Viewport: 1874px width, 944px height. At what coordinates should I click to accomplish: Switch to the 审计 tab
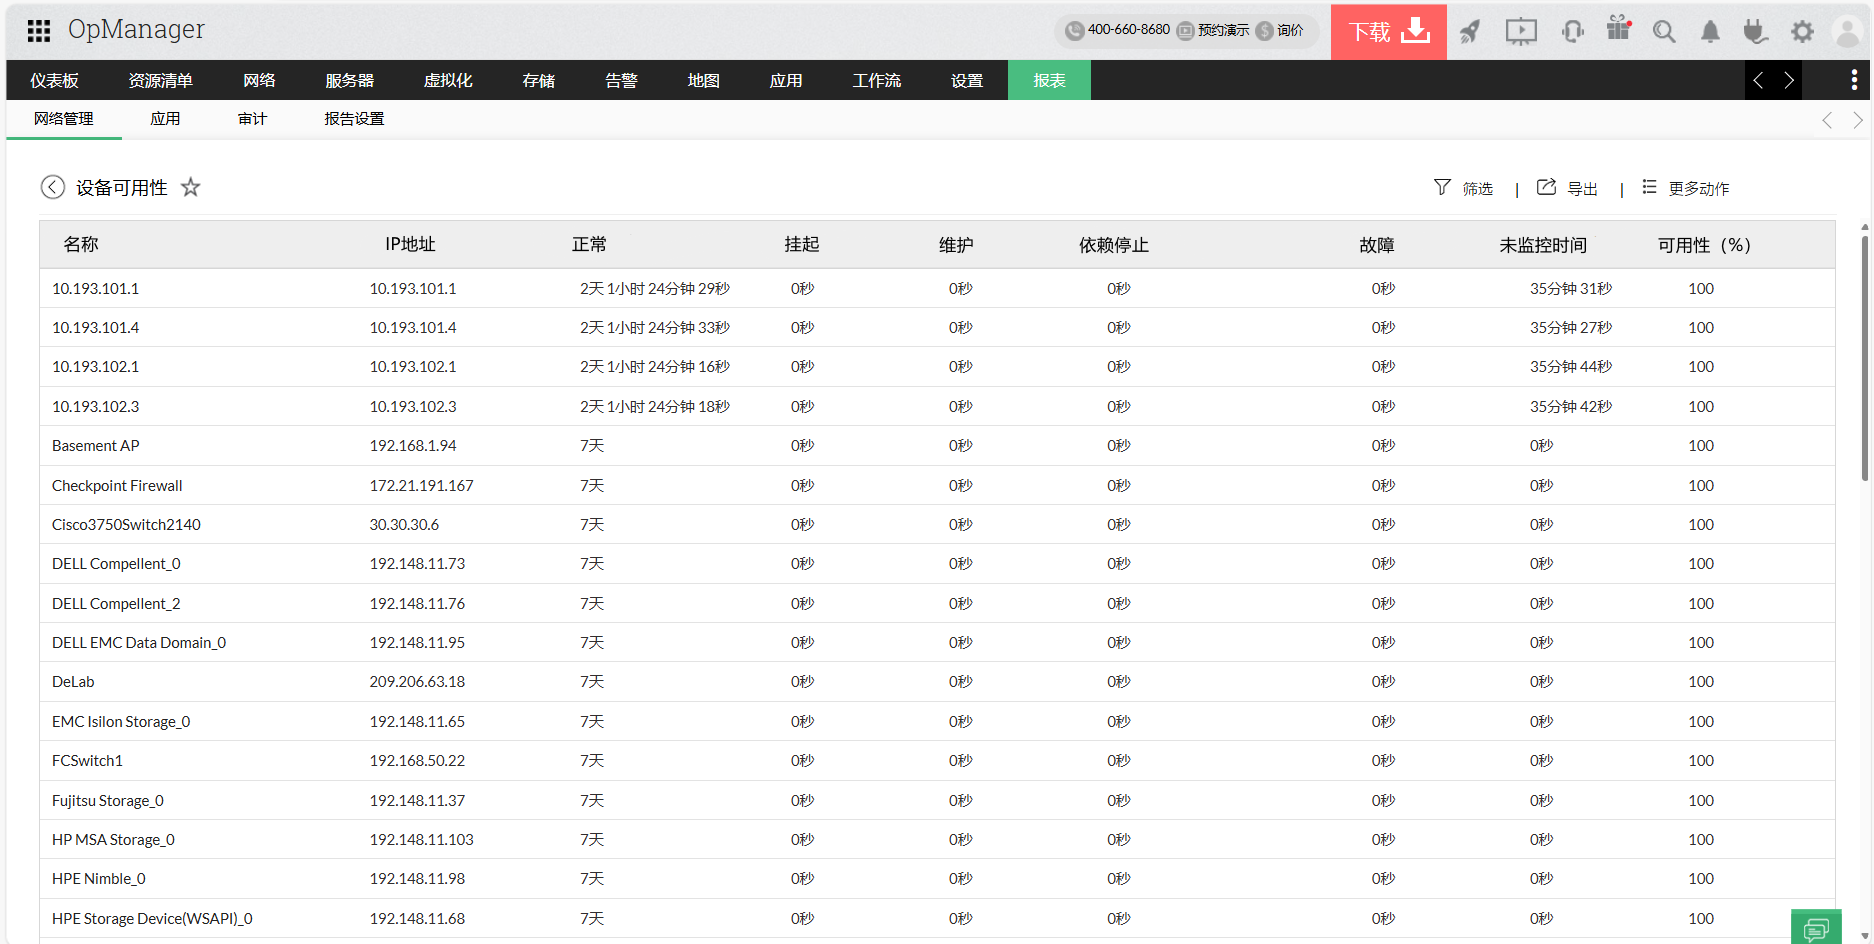click(x=252, y=119)
